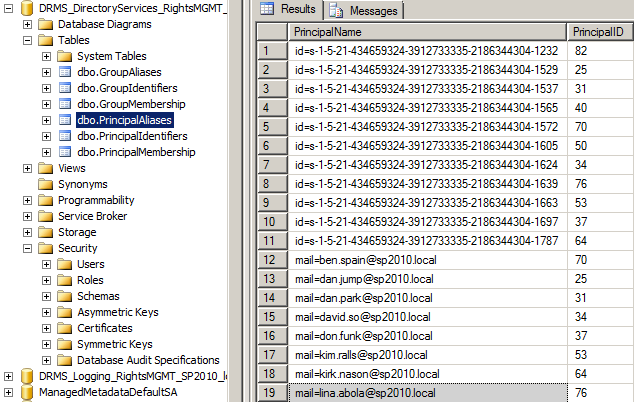Click the dbo.PrincipalIdentifiers table icon
The height and width of the screenshot is (402, 634).
66,136
